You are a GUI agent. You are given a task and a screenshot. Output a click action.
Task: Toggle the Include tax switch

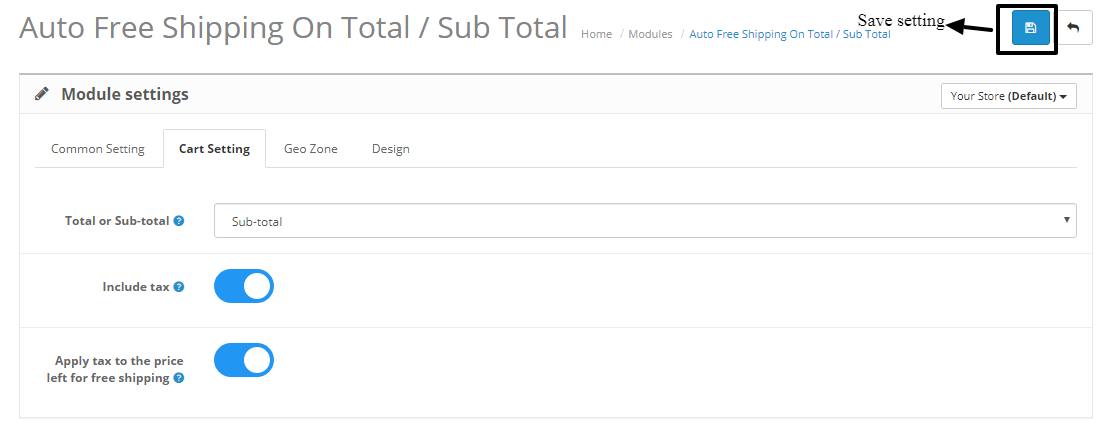244,286
